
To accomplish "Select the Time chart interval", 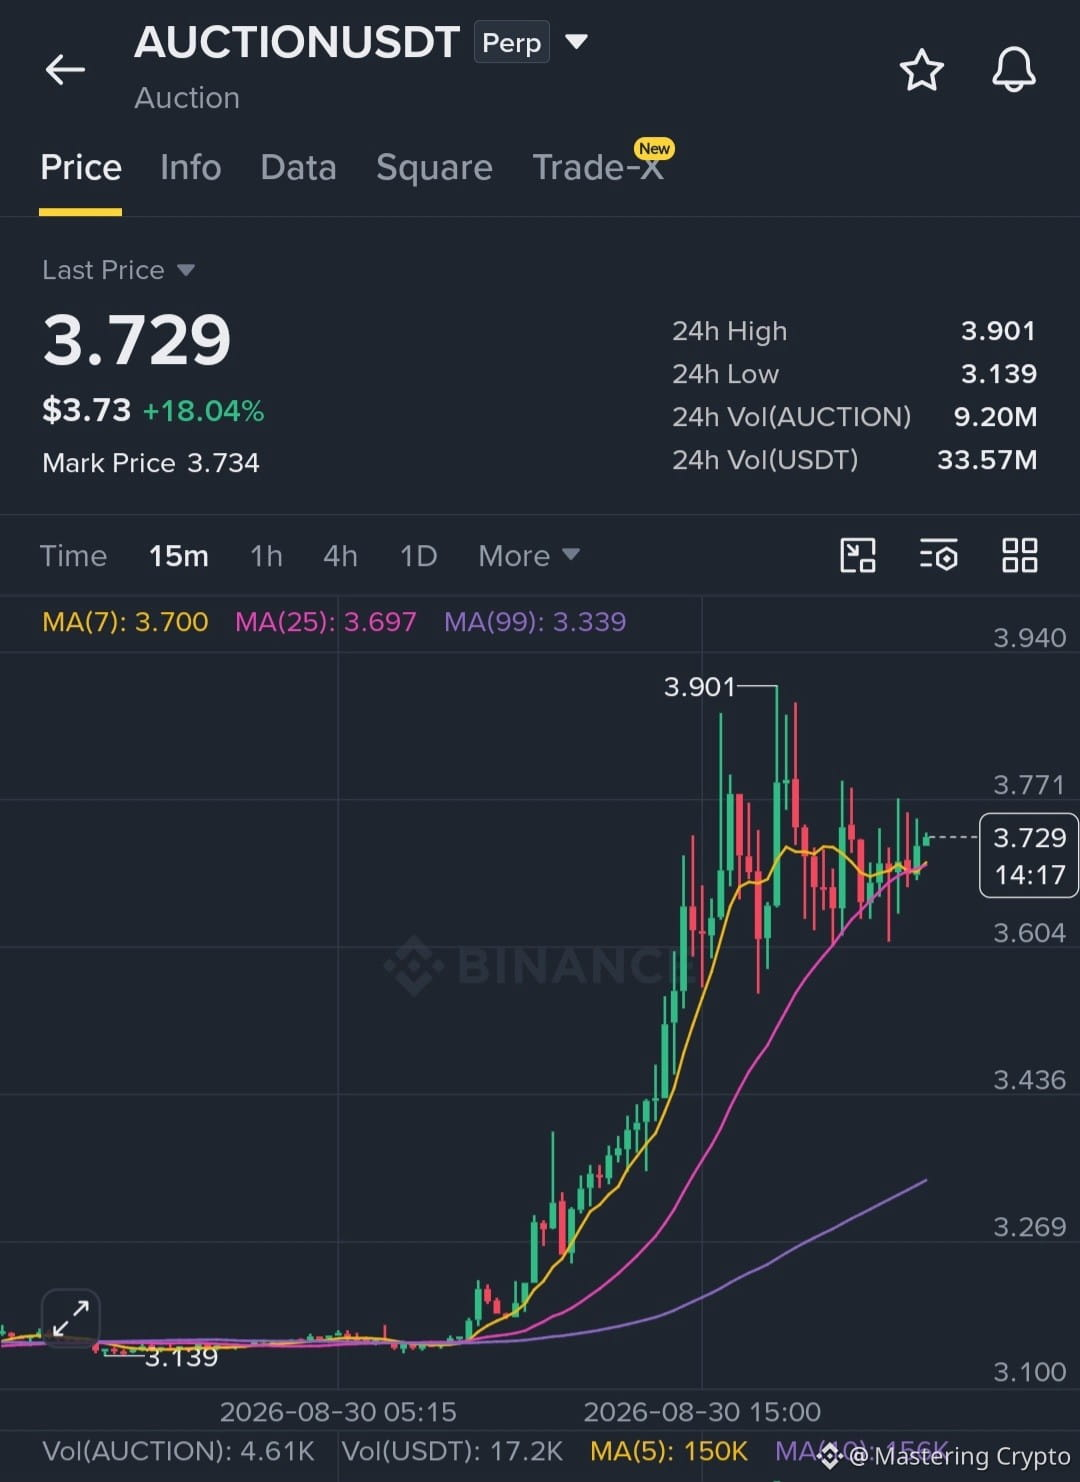I will (73, 555).
